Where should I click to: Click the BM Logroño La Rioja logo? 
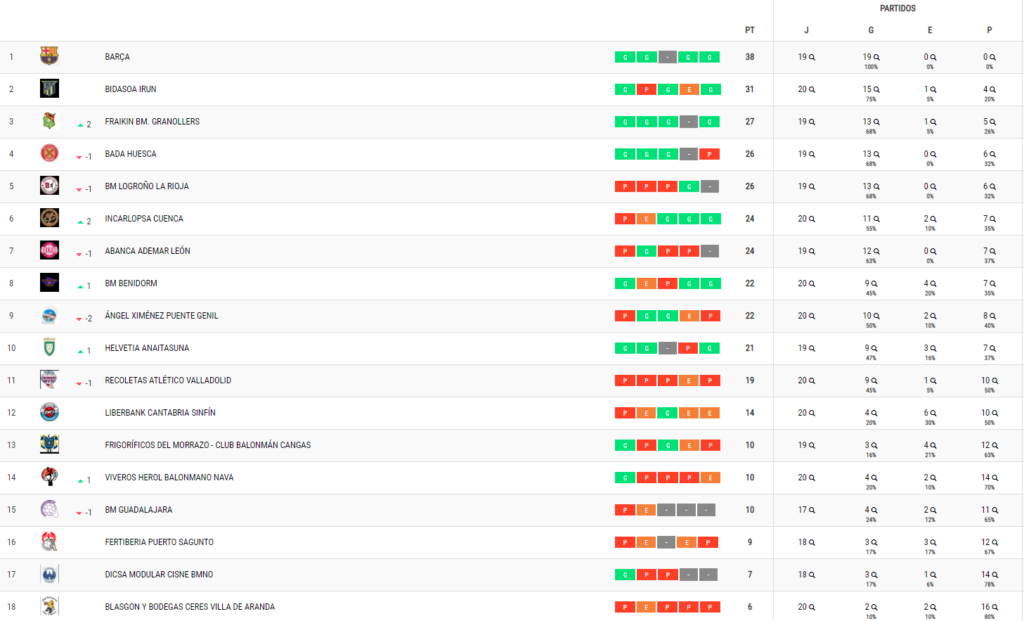coord(49,185)
